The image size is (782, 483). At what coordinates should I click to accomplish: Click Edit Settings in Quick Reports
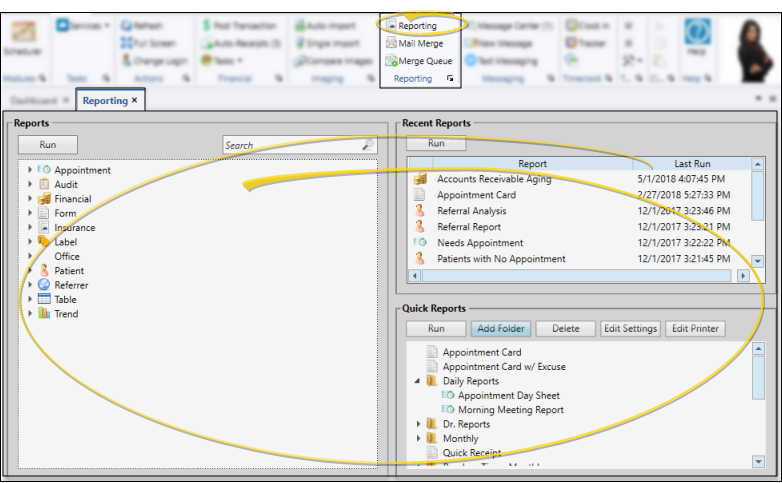pyautogui.click(x=630, y=329)
